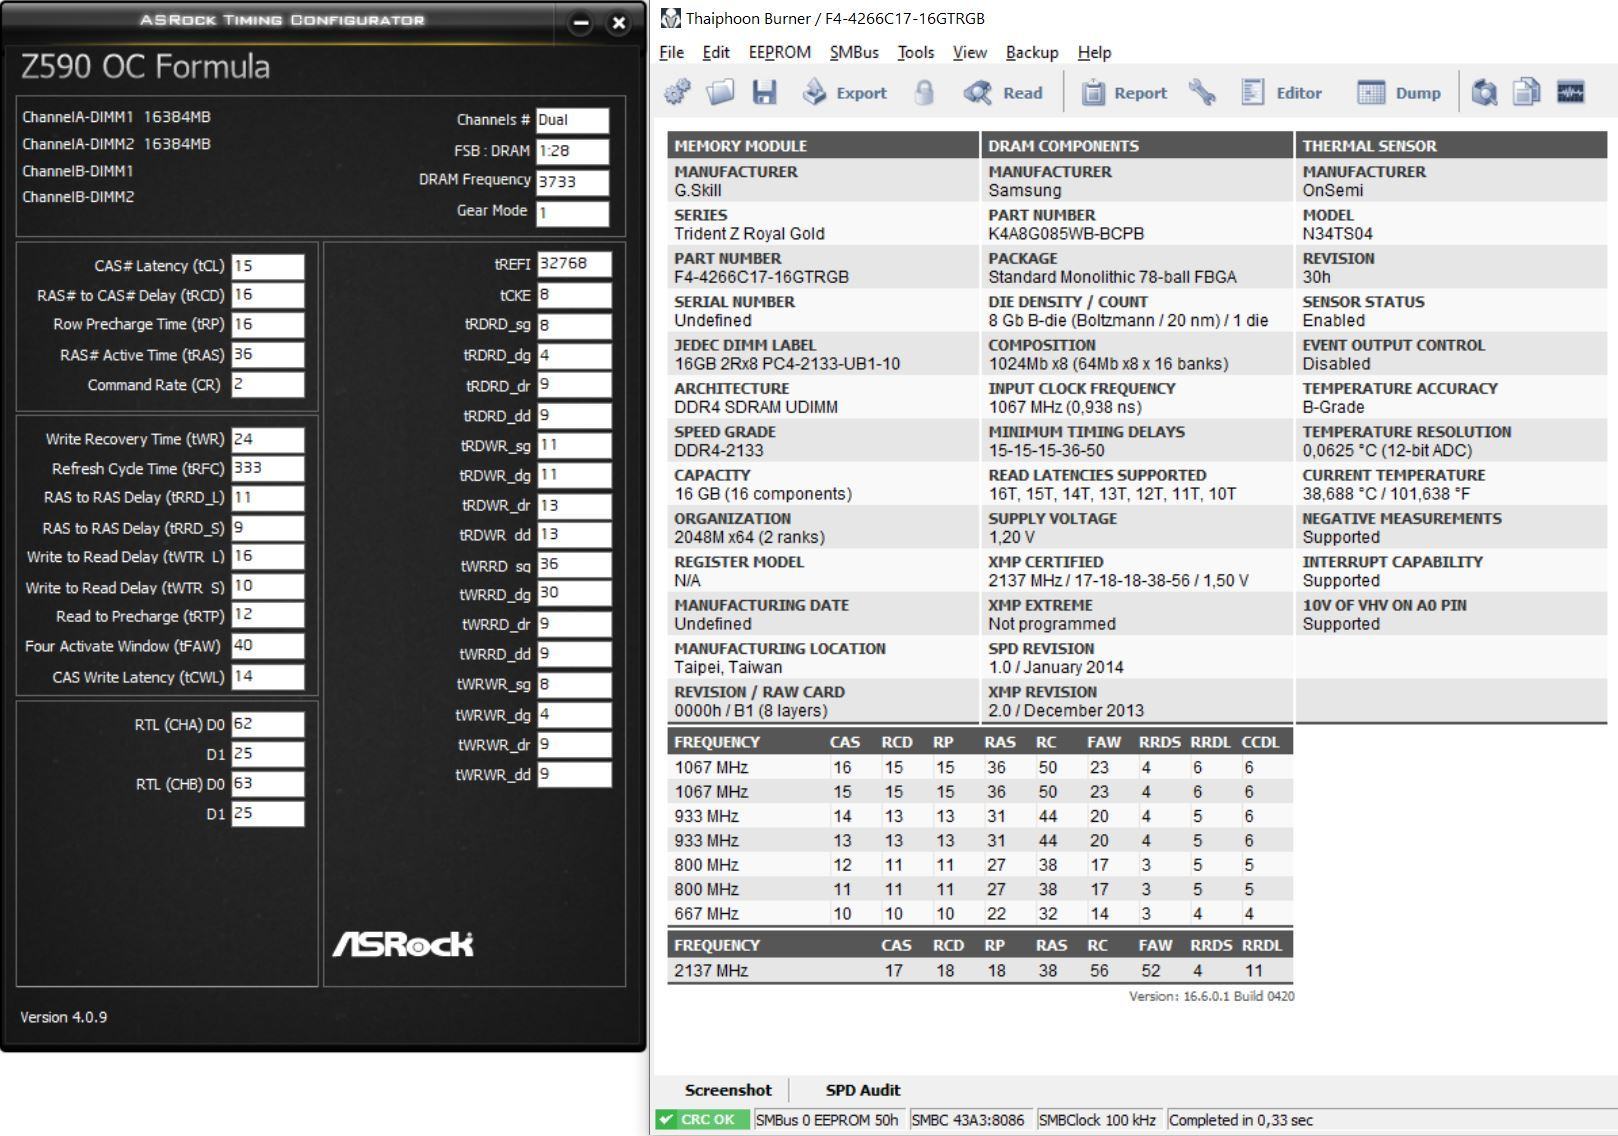Open the Backup menu
Image resolution: width=1618 pixels, height=1136 pixels.
tap(1032, 52)
